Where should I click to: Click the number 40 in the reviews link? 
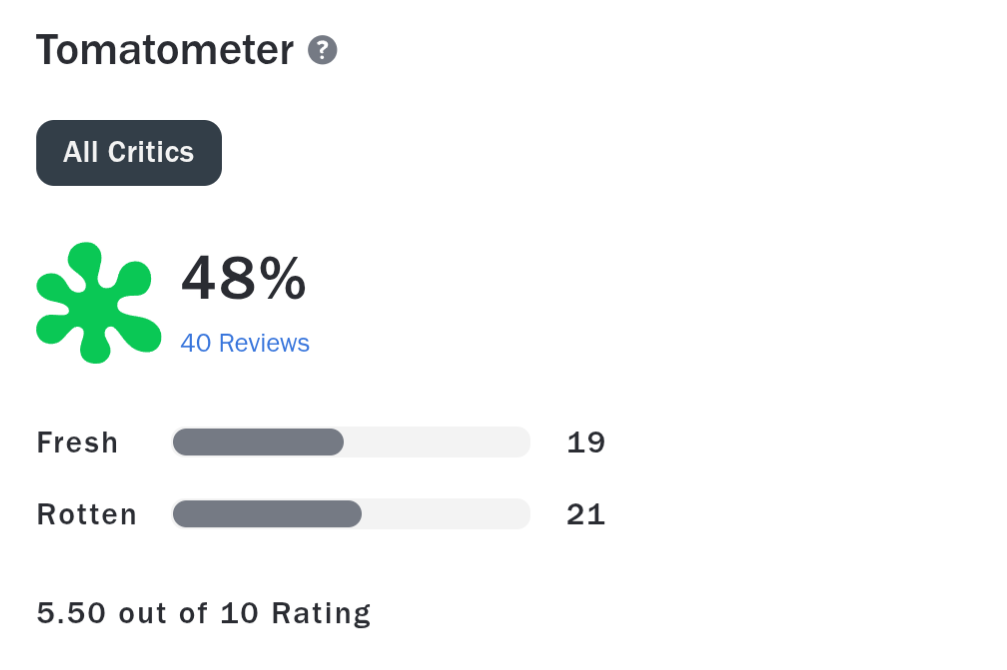[196, 343]
